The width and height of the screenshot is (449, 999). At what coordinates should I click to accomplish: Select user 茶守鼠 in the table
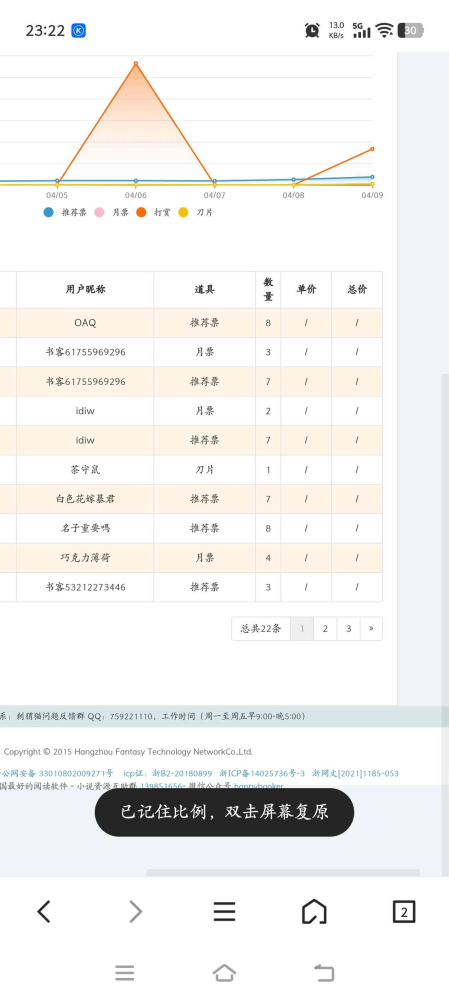coord(85,470)
